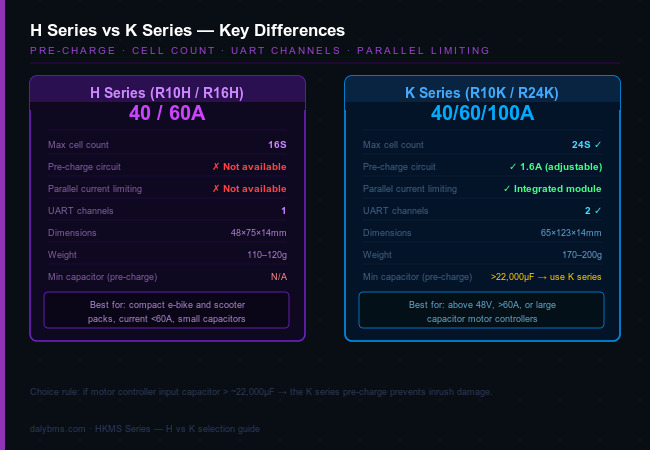Screen dimensions: 650x450
Task: Click the H Series 'Best for' compact e-bike box
Action: point(167,310)
